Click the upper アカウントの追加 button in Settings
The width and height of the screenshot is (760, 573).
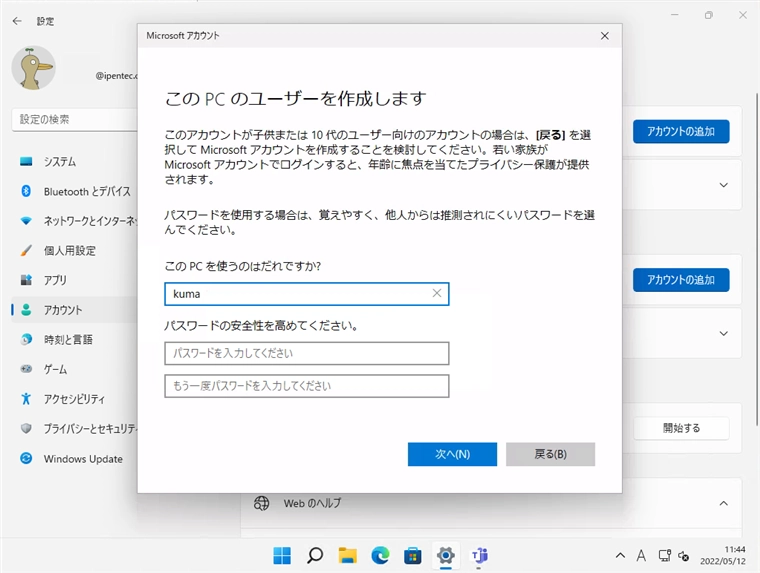[681, 131]
